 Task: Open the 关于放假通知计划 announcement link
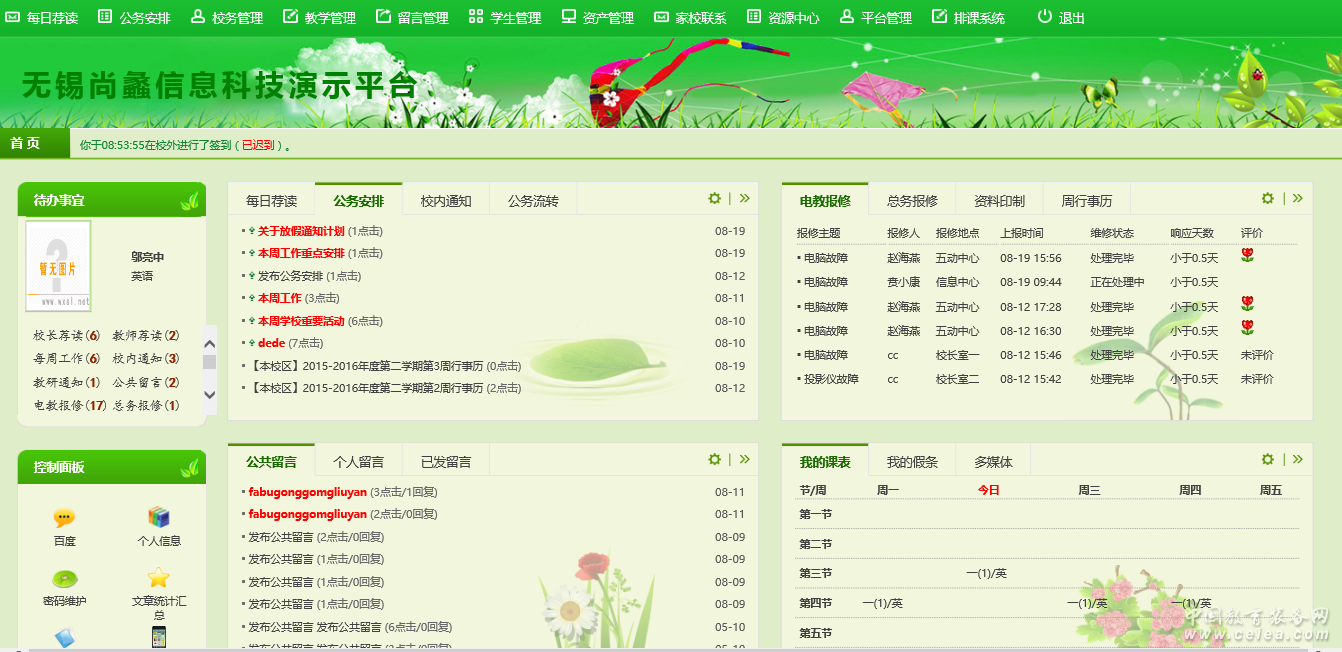click(x=301, y=231)
